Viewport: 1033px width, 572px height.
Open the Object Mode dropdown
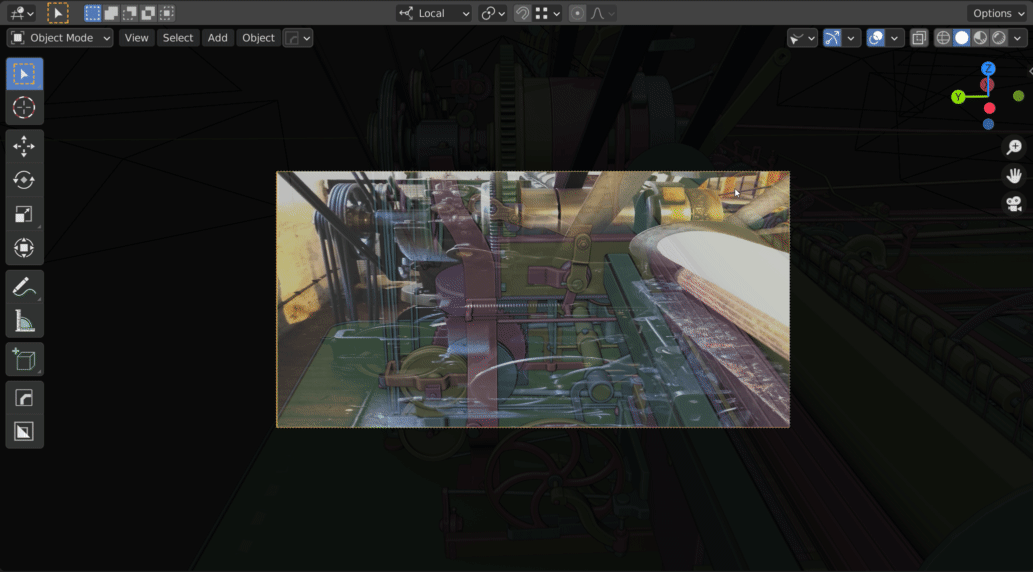pos(60,38)
